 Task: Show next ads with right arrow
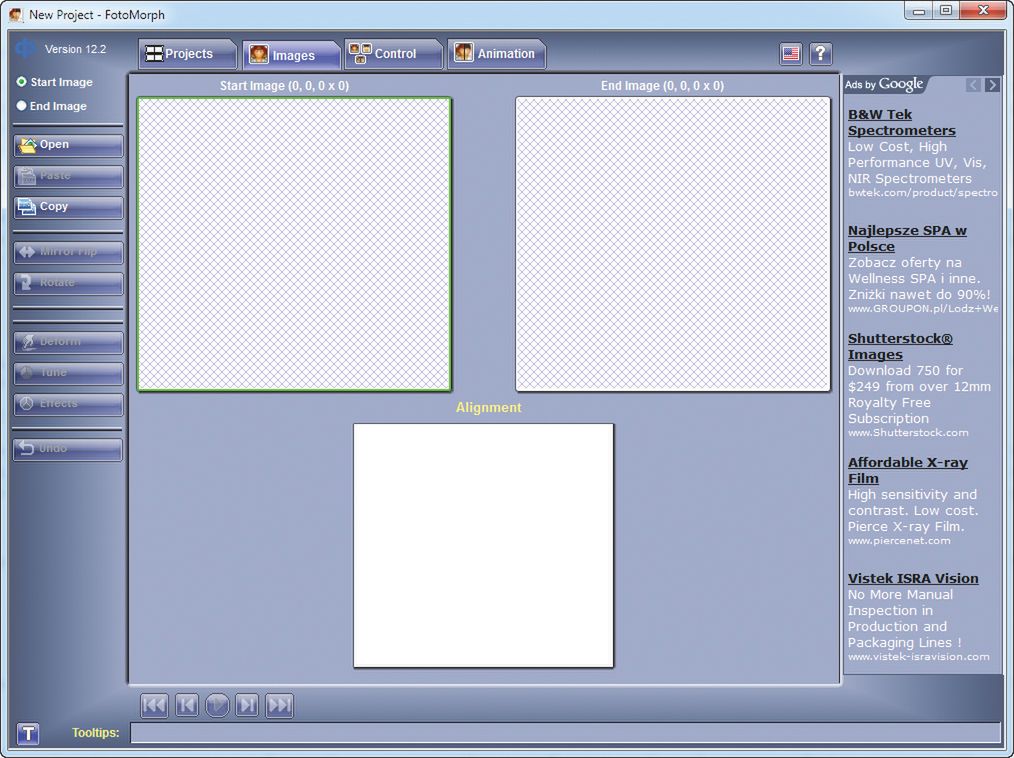coord(992,85)
